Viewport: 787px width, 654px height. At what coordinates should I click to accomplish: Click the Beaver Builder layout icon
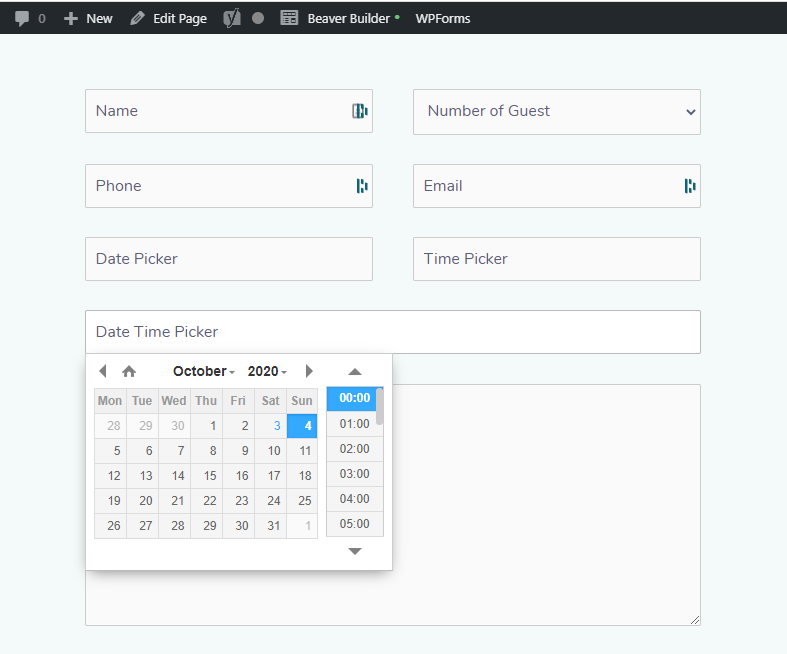coord(289,18)
